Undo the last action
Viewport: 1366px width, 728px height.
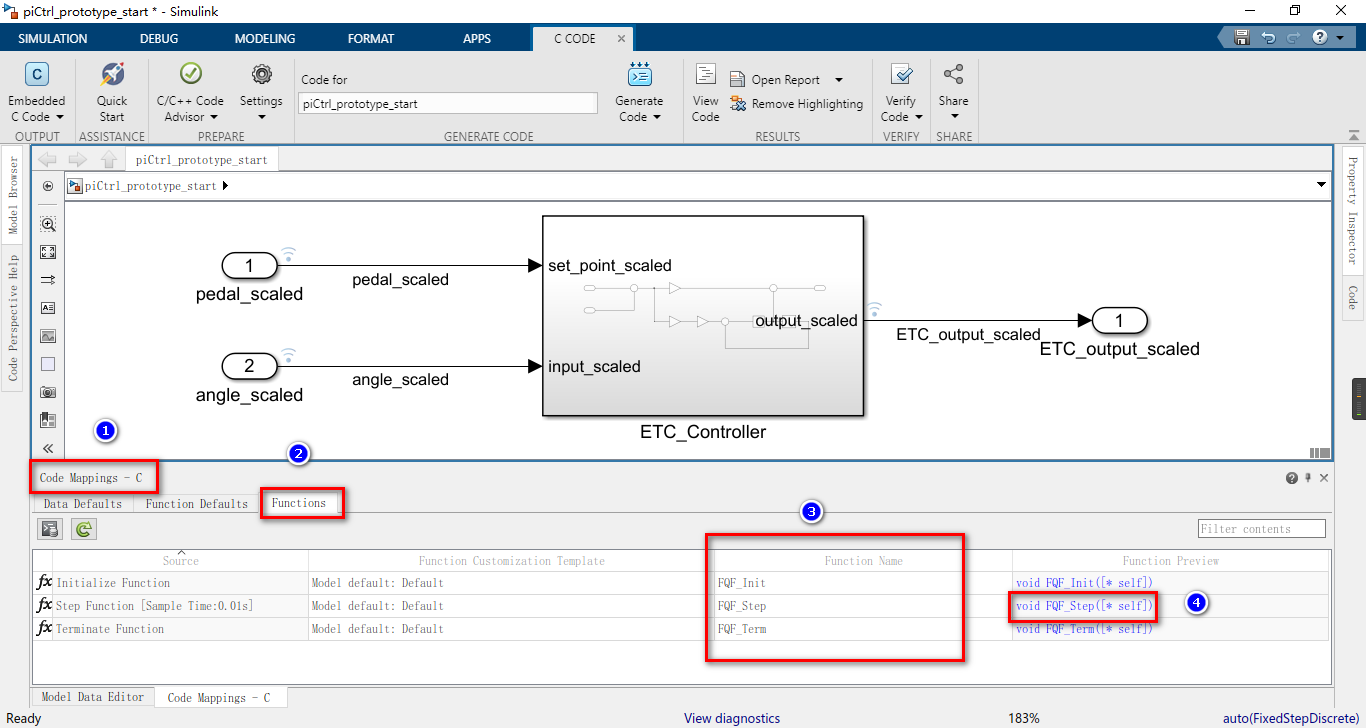pyautogui.click(x=1268, y=38)
